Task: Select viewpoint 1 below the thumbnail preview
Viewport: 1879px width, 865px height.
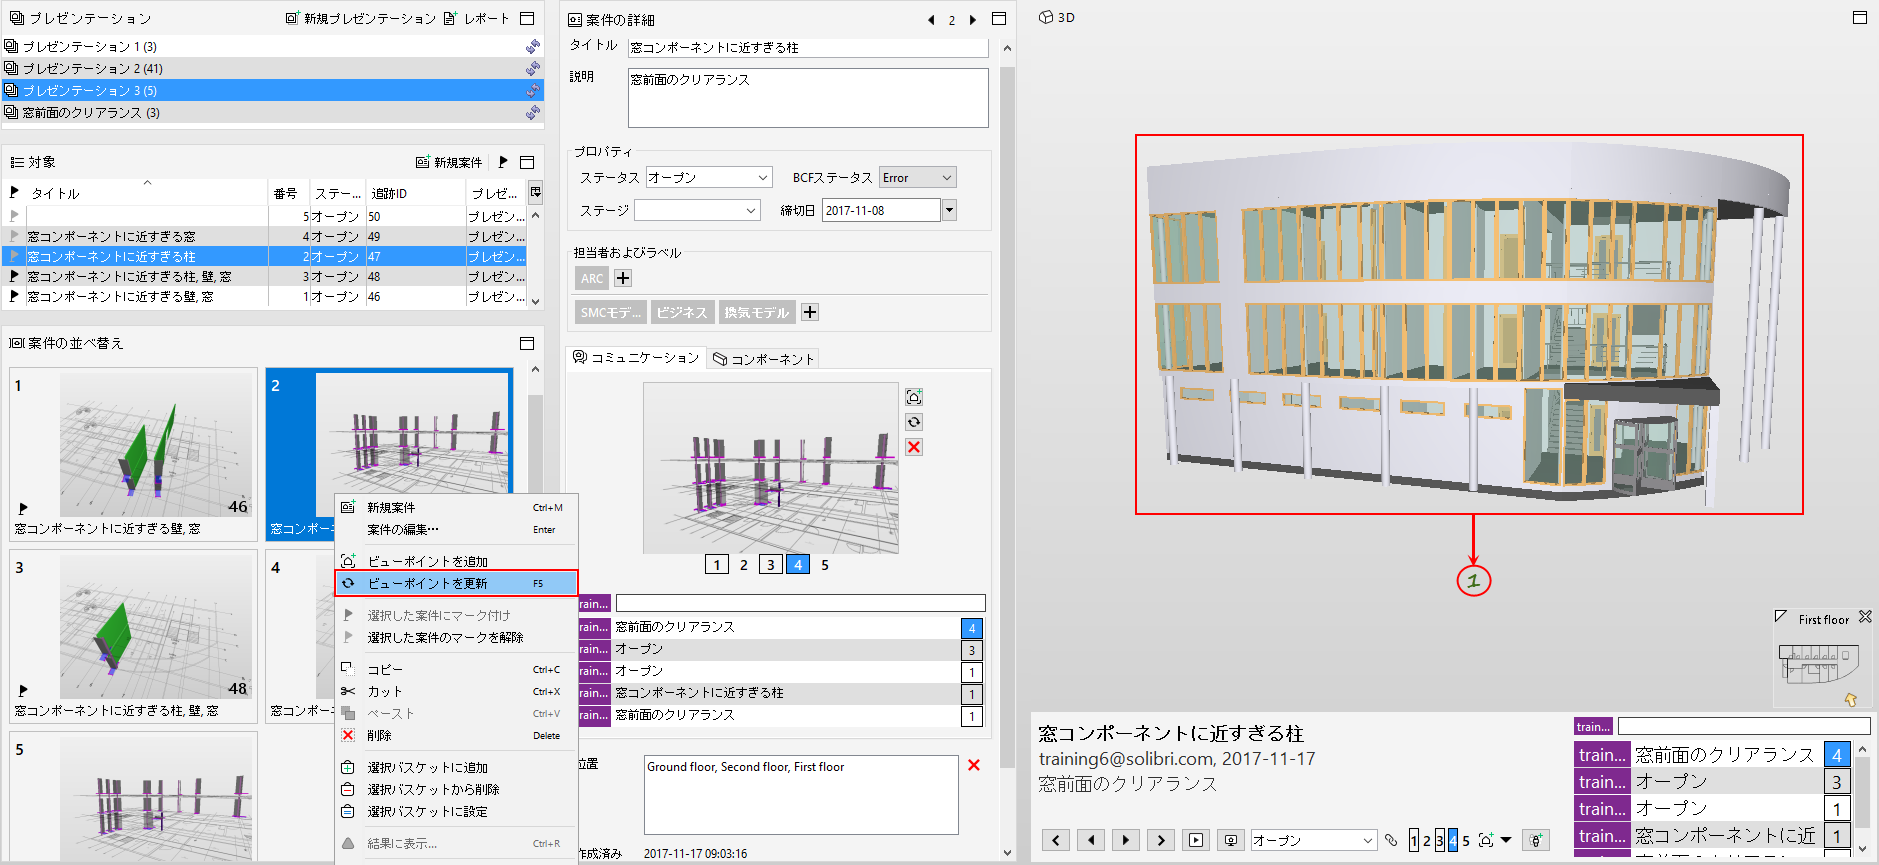Action: tap(716, 565)
